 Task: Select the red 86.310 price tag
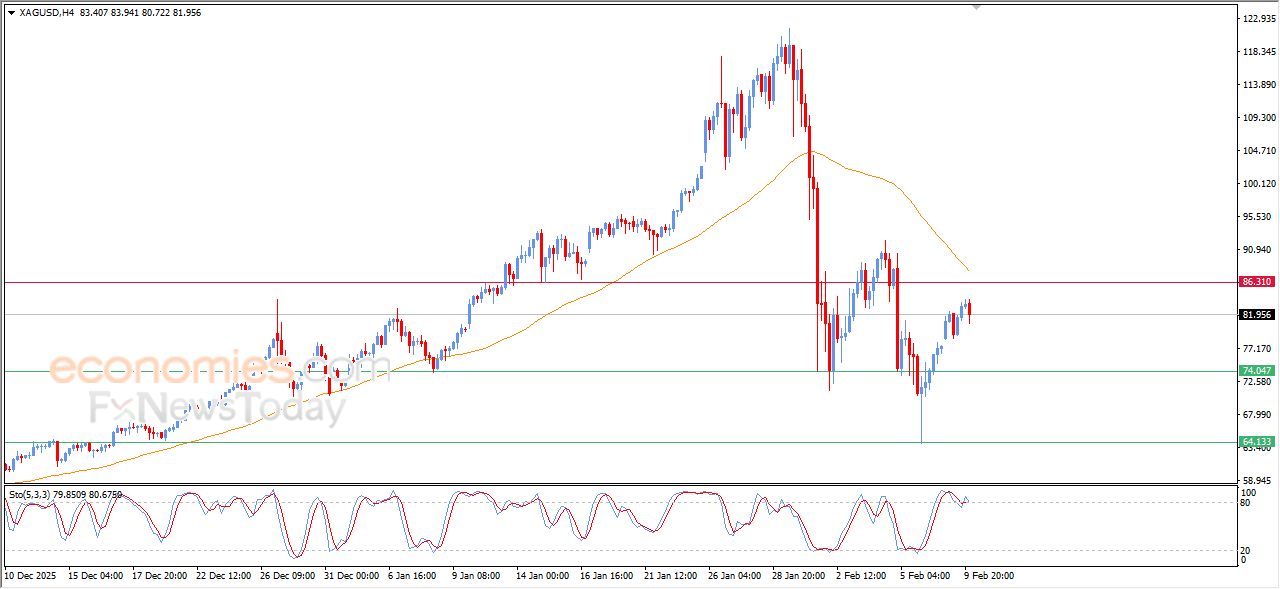coord(1257,282)
